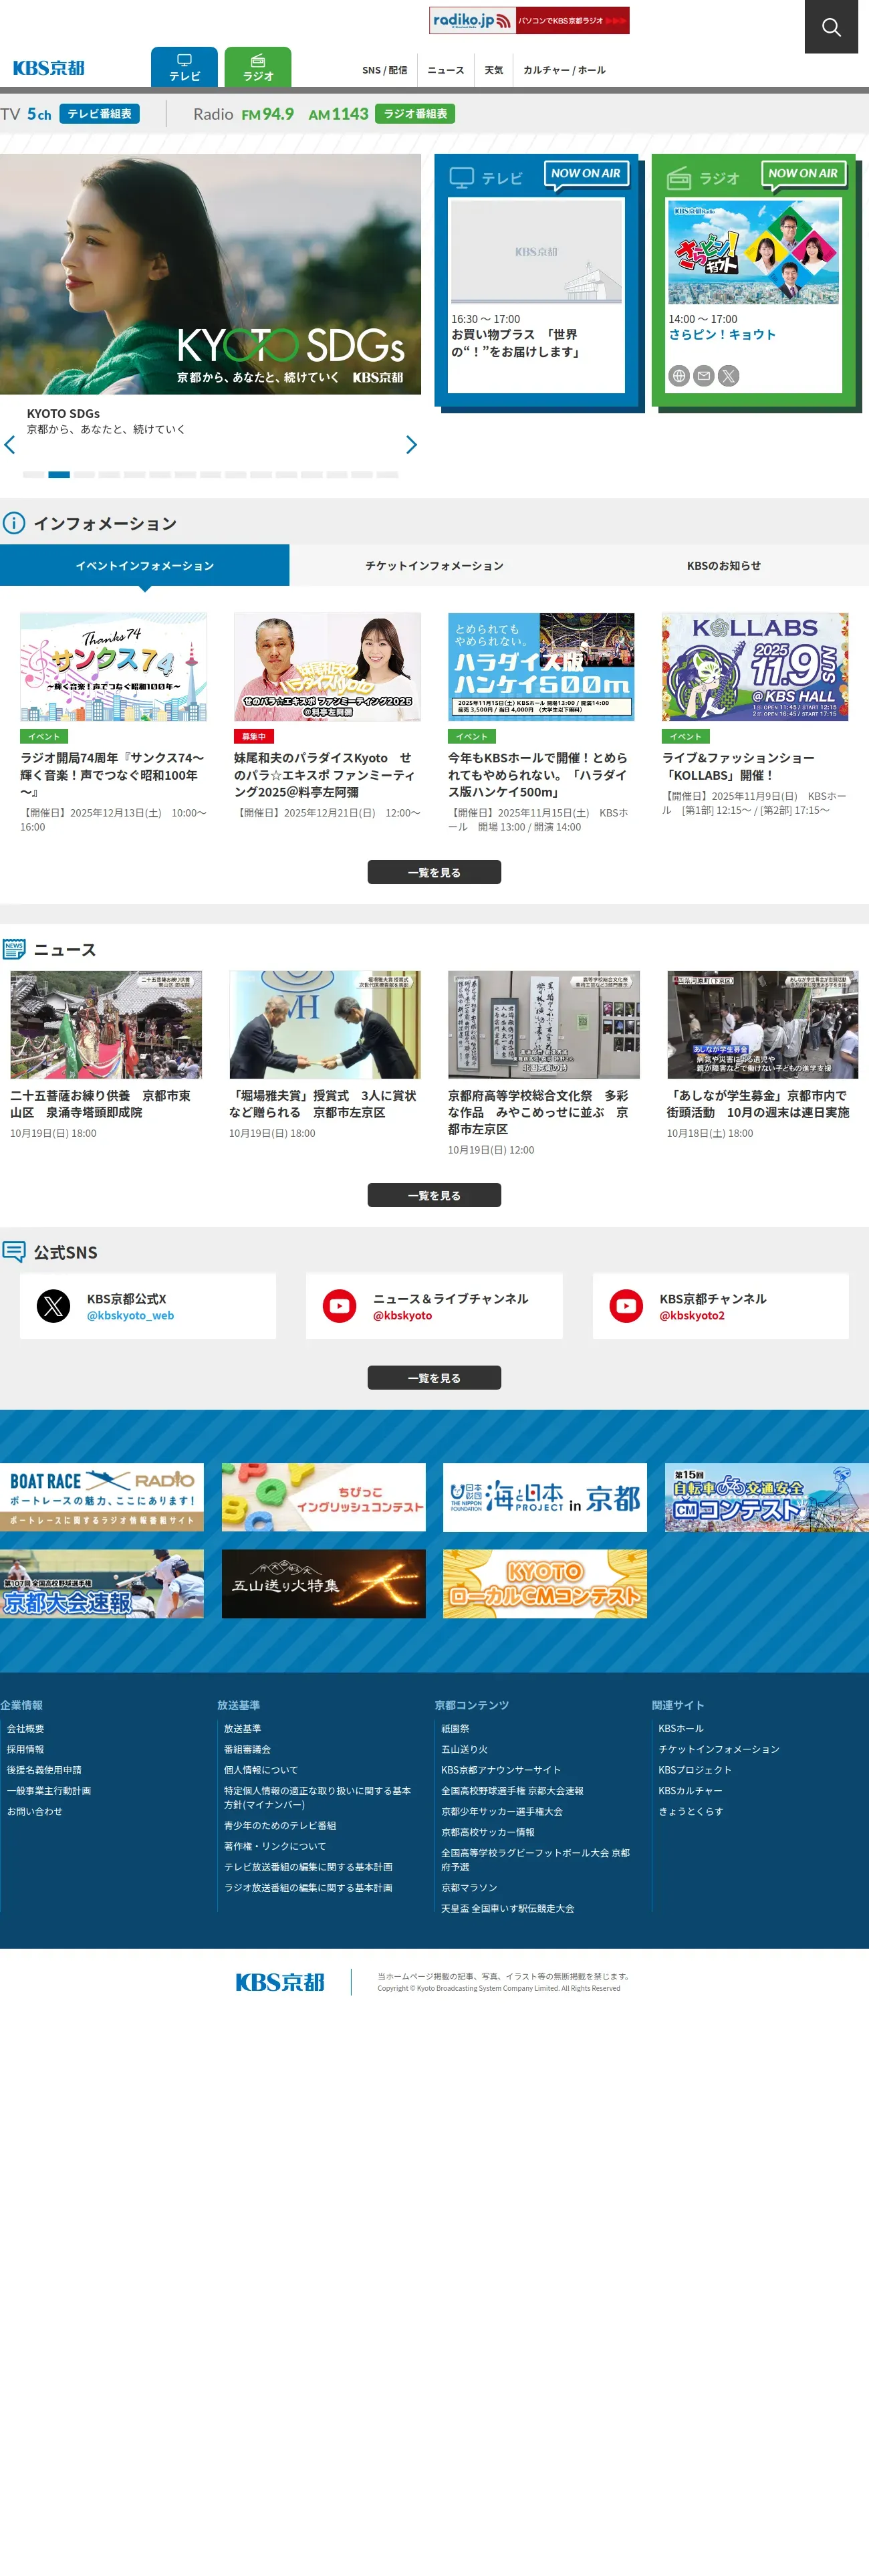Switch to チケットインフォメーション tab
Image resolution: width=869 pixels, height=2576 pixels.
[x=434, y=566]
